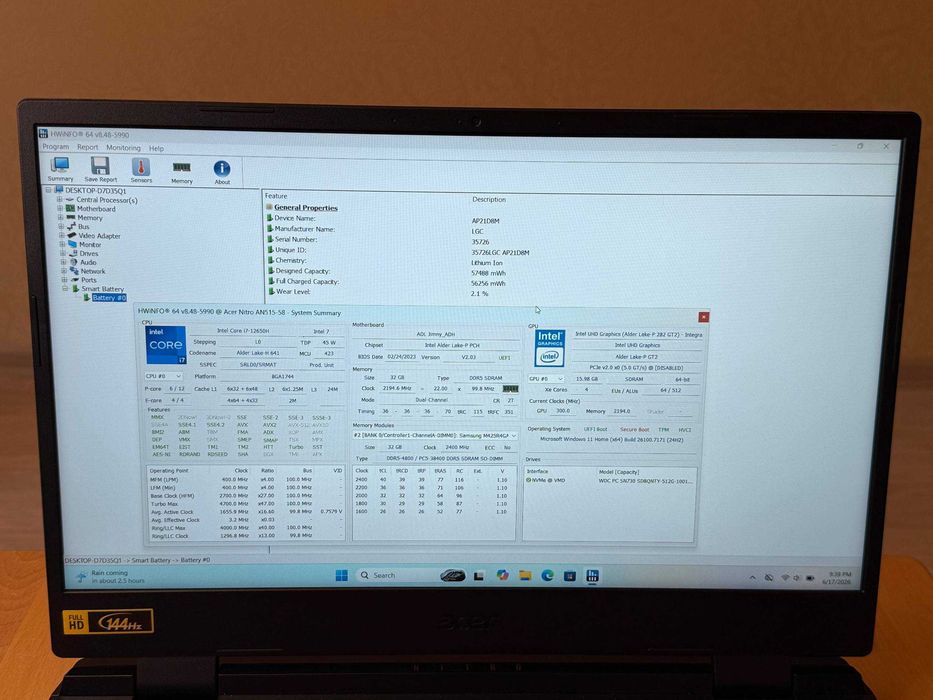
Task: Open the GPU #0 dropdown
Action: (546, 379)
